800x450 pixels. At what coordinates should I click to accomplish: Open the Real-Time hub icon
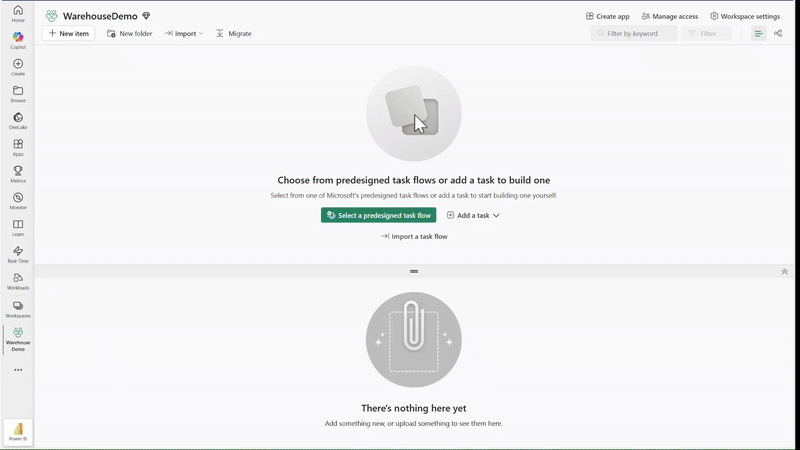(x=18, y=254)
